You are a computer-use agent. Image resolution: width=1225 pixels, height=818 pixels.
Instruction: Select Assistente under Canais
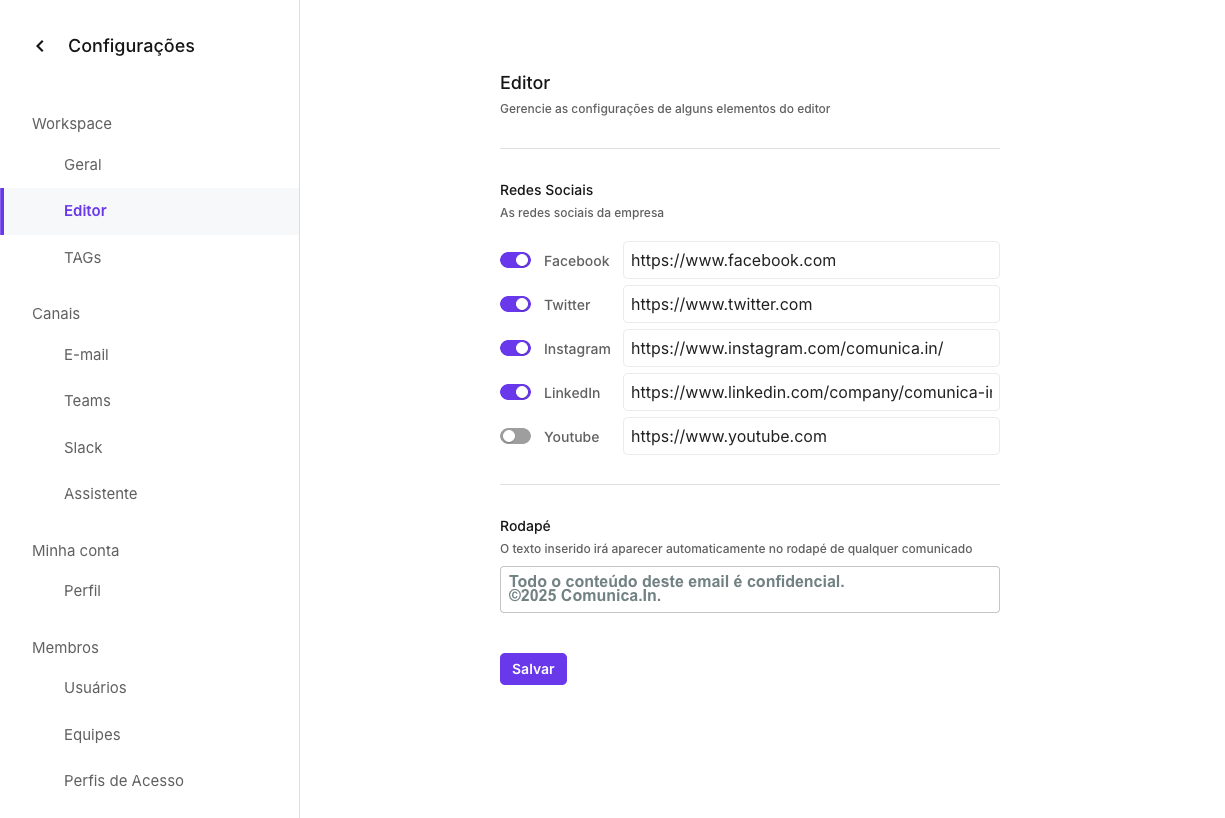pos(101,493)
